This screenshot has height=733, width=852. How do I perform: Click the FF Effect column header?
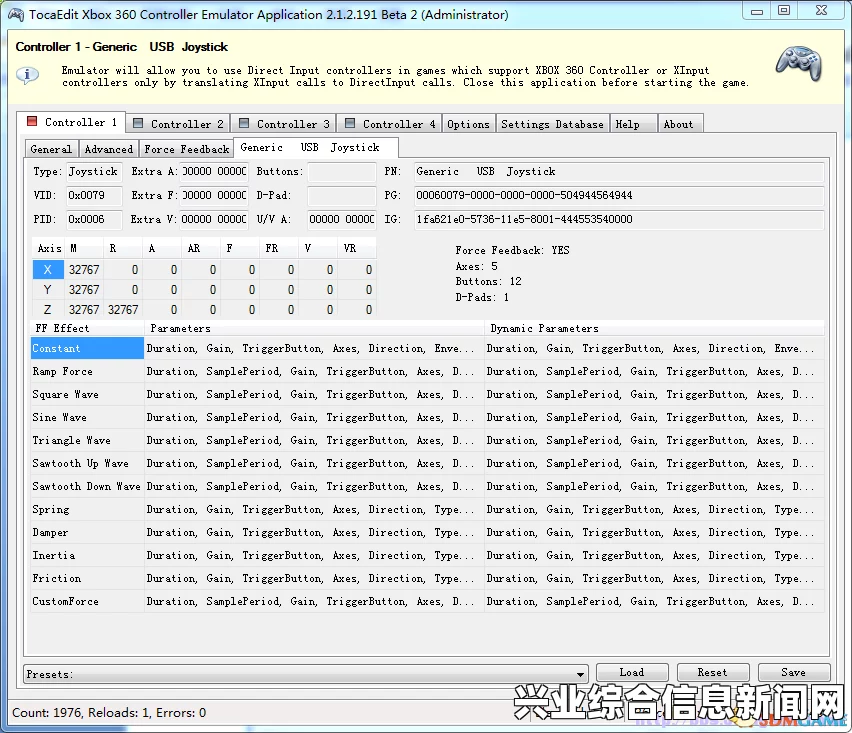(87, 328)
